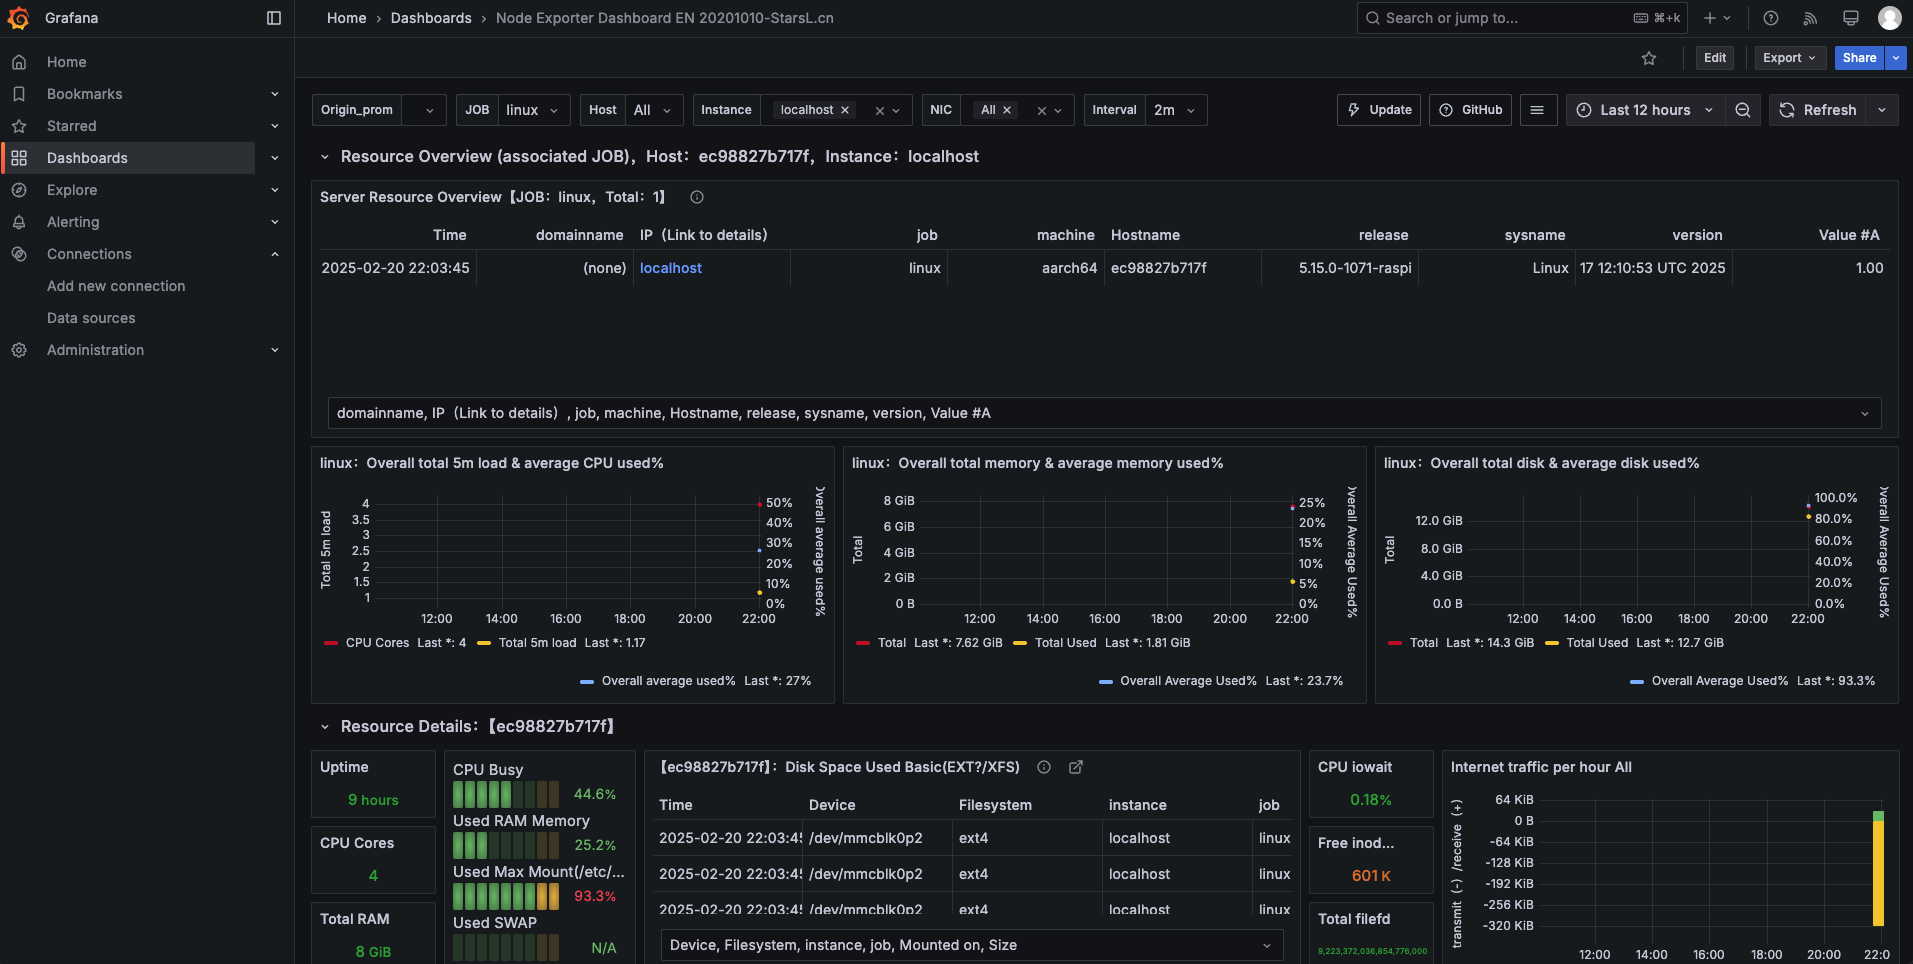Viewport: 1913px width, 964px height.
Task: Star this dashboard as favorite
Action: click(x=1649, y=58)
